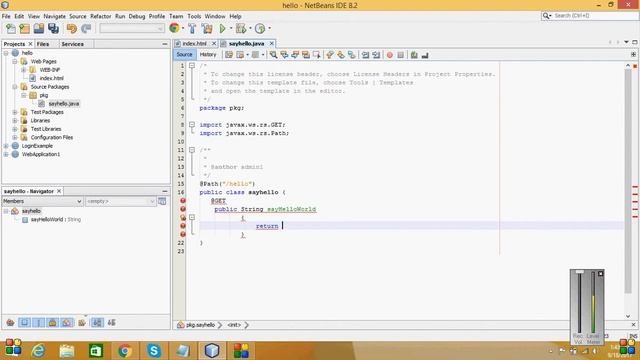Click the Build Project hammer icon
The width and height of the screenshot is (640, 360).
(x=192, y=29)
